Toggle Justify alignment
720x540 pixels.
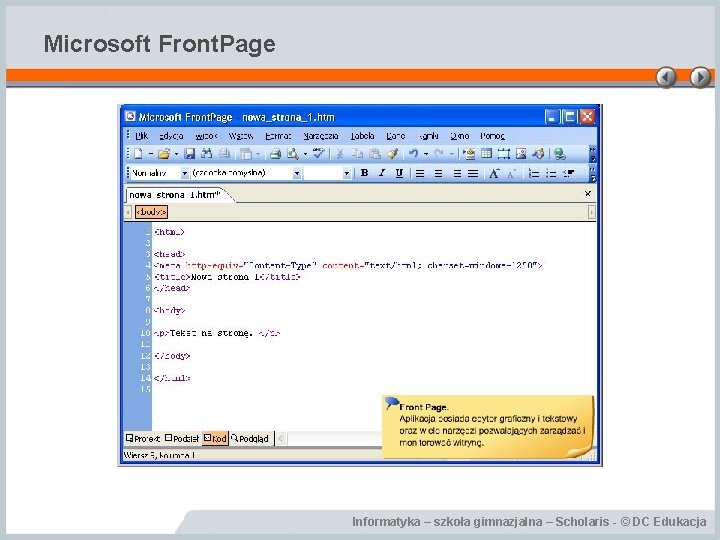[x=473, y=173]
